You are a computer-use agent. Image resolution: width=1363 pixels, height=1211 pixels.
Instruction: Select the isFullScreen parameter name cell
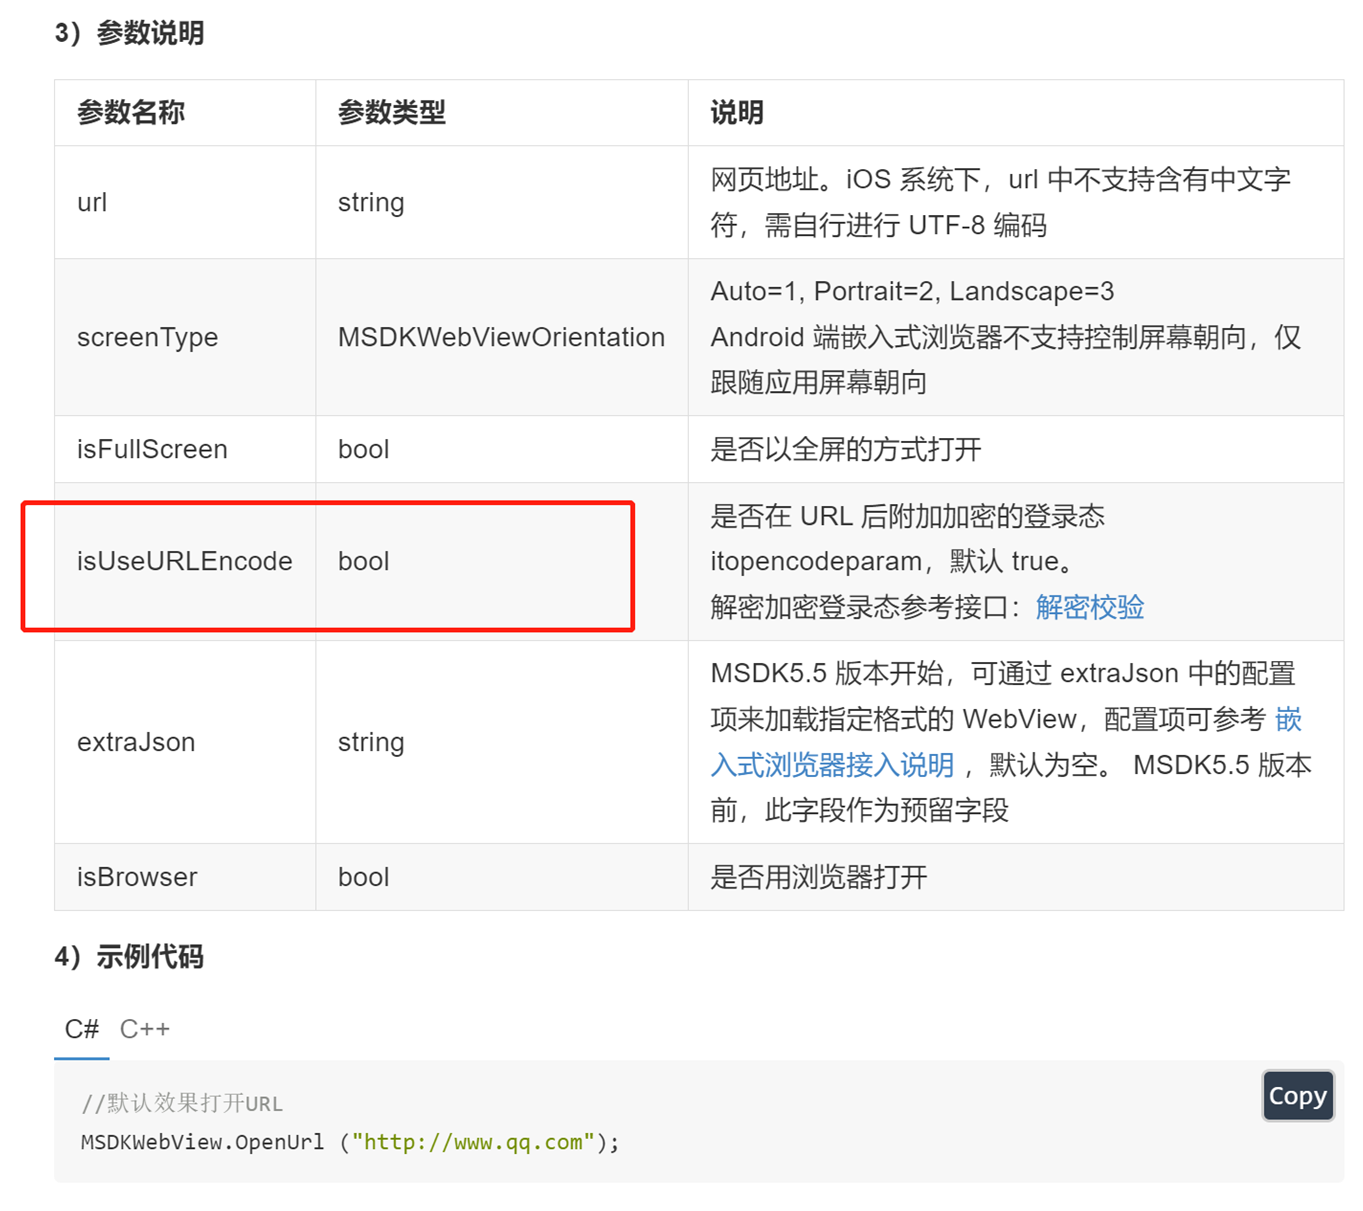pos(152,449)
